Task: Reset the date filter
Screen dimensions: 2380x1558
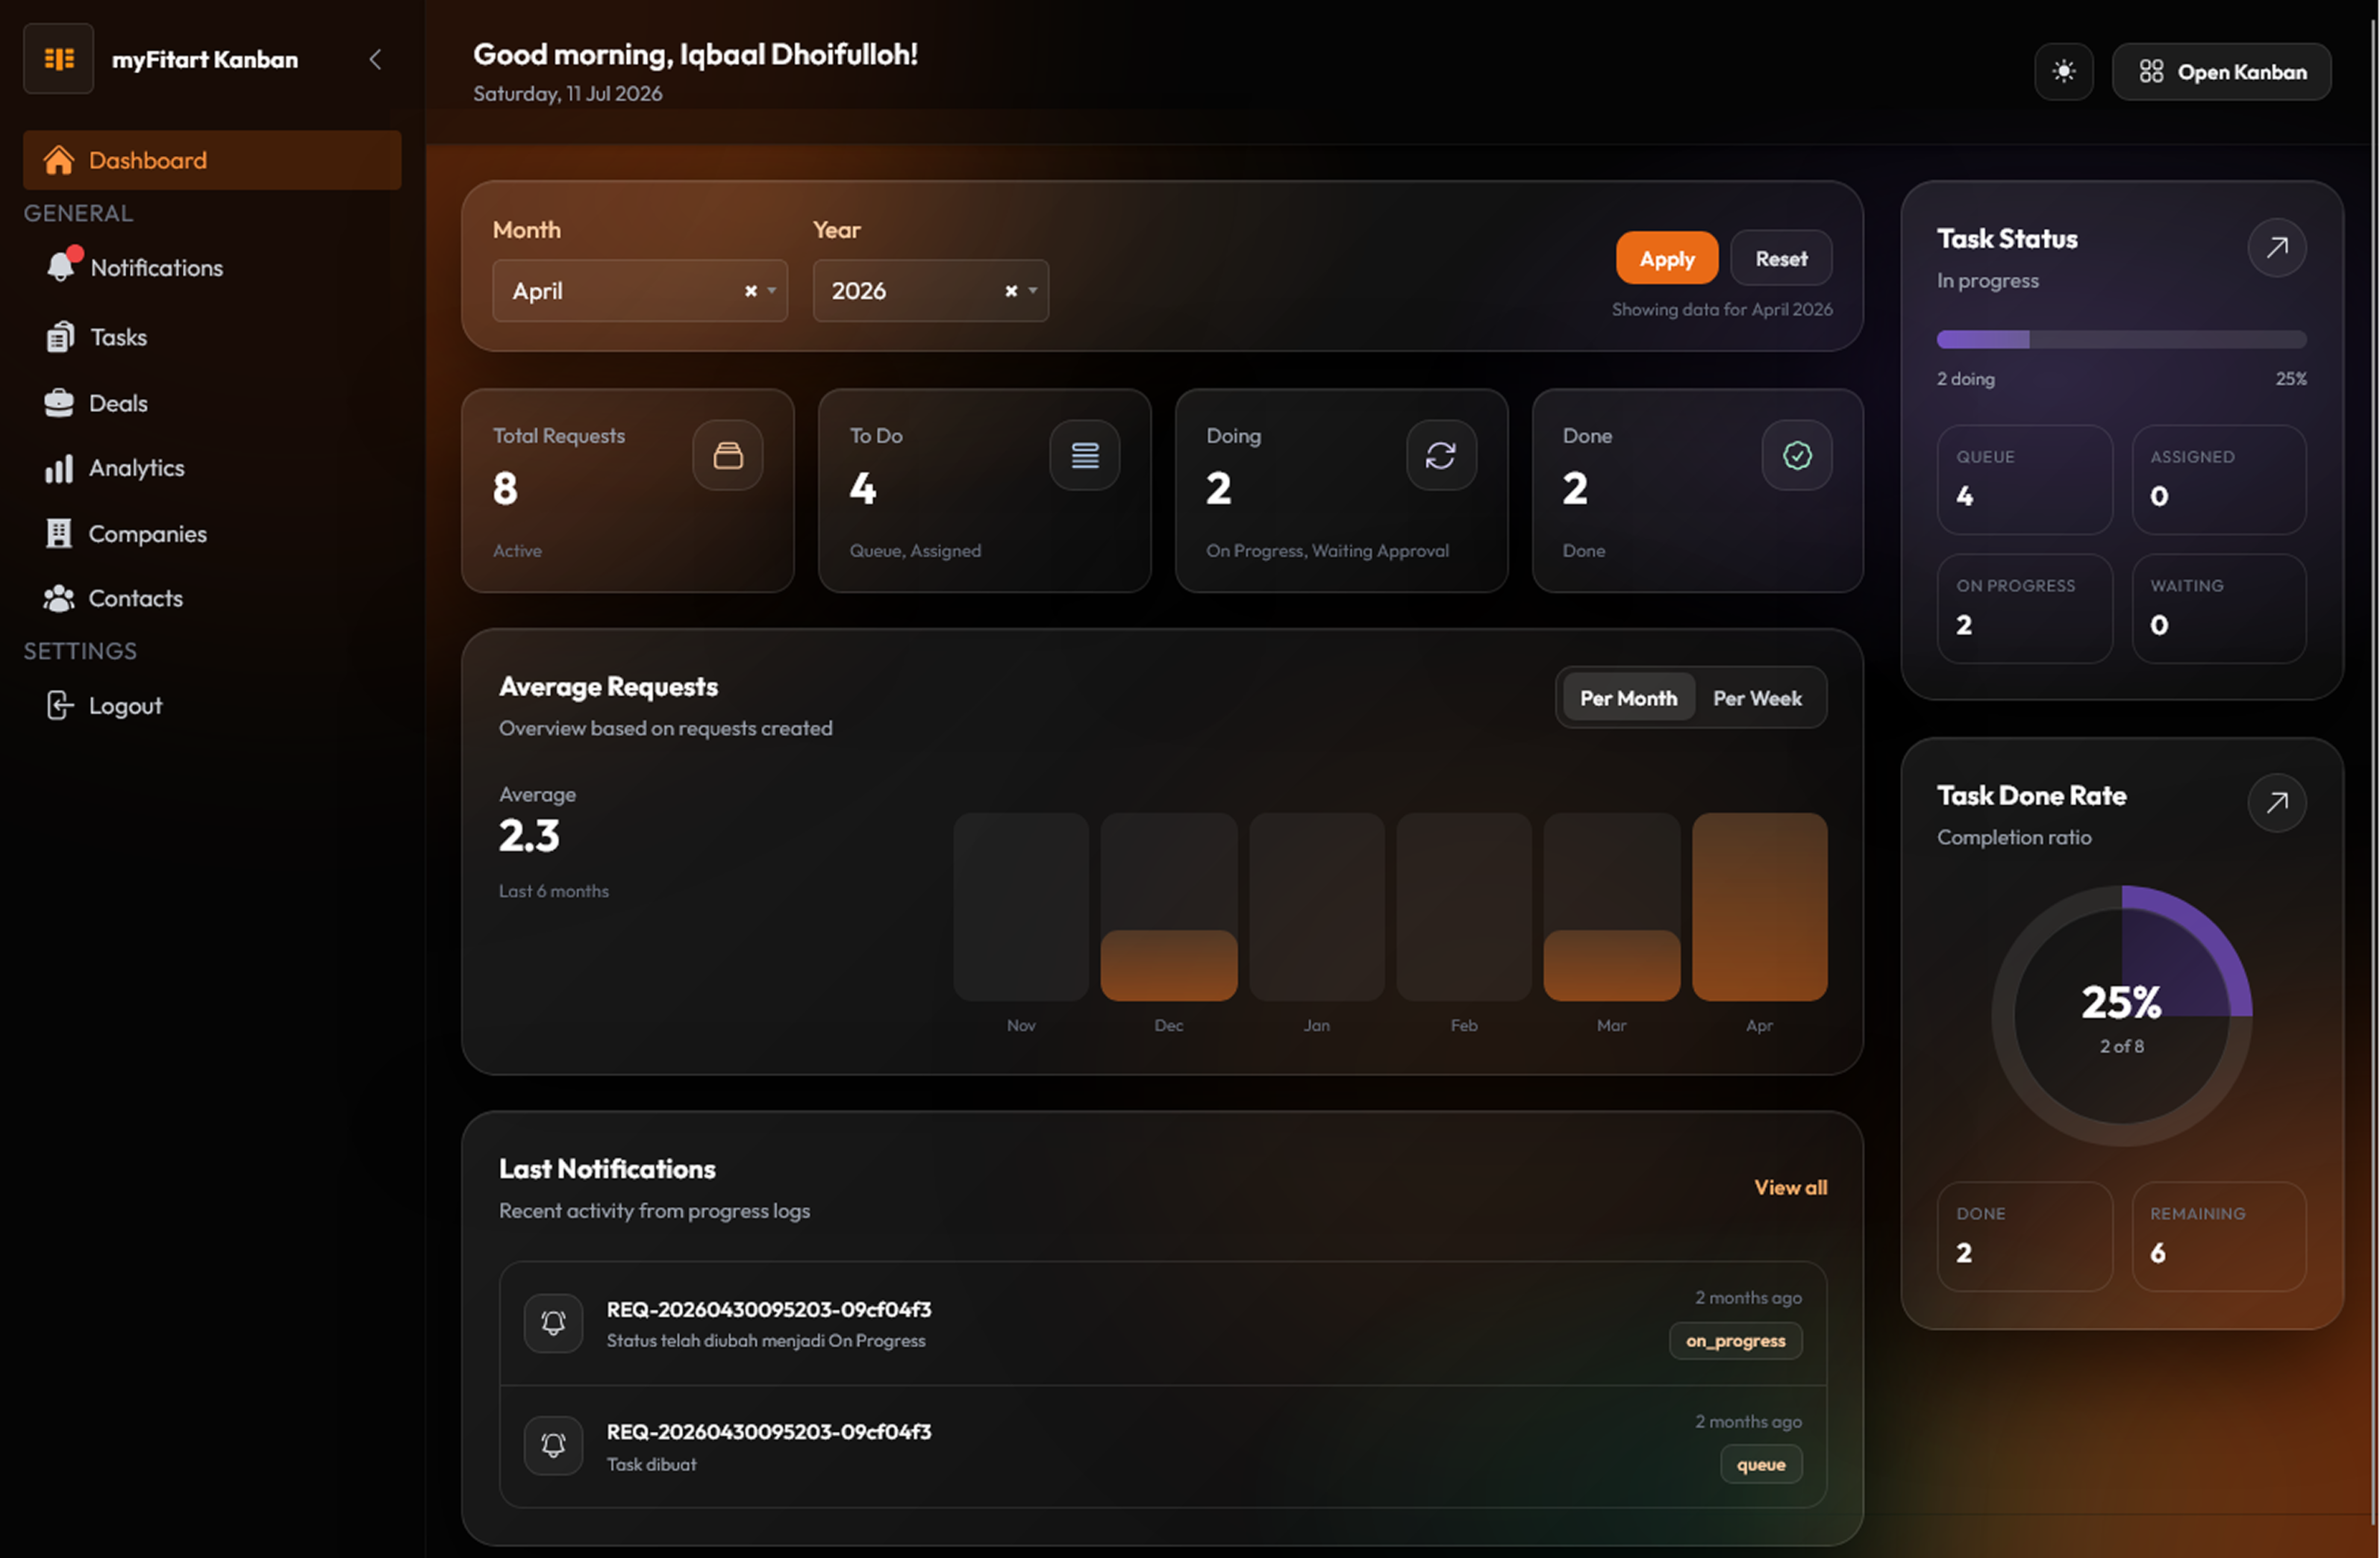Action: click(1781, 259)
